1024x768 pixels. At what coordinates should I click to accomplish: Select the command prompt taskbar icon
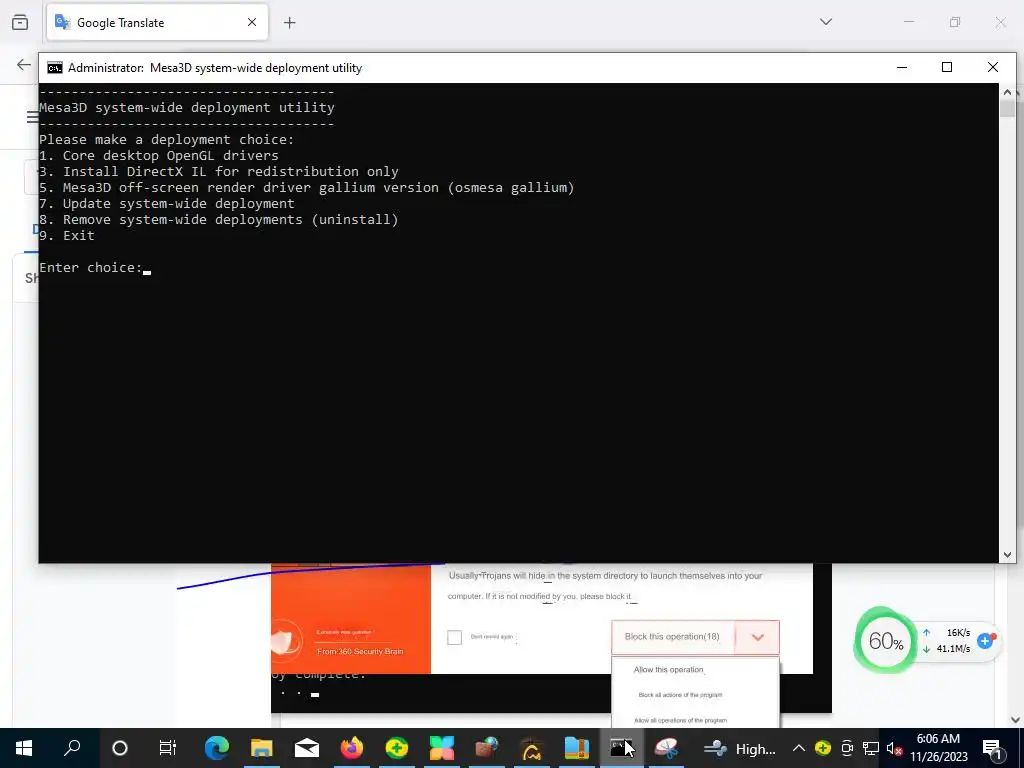tap(620, 748)
